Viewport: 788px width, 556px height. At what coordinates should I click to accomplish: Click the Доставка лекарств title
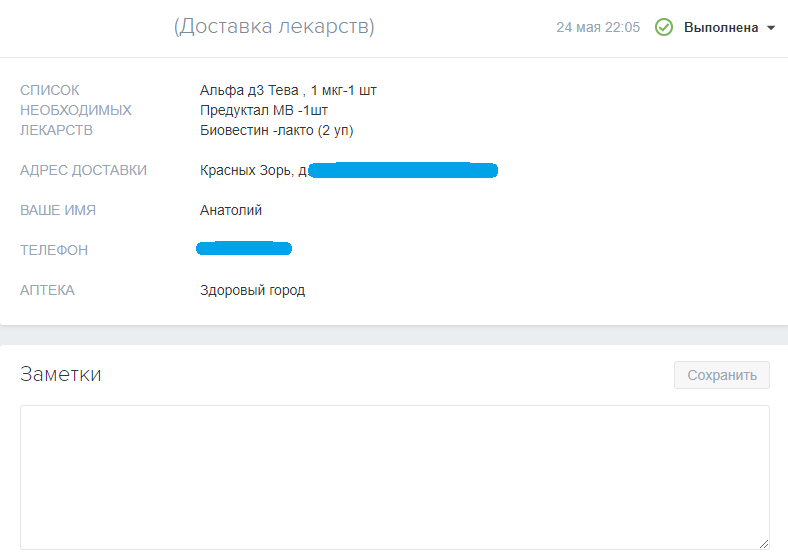pos(274,27)
